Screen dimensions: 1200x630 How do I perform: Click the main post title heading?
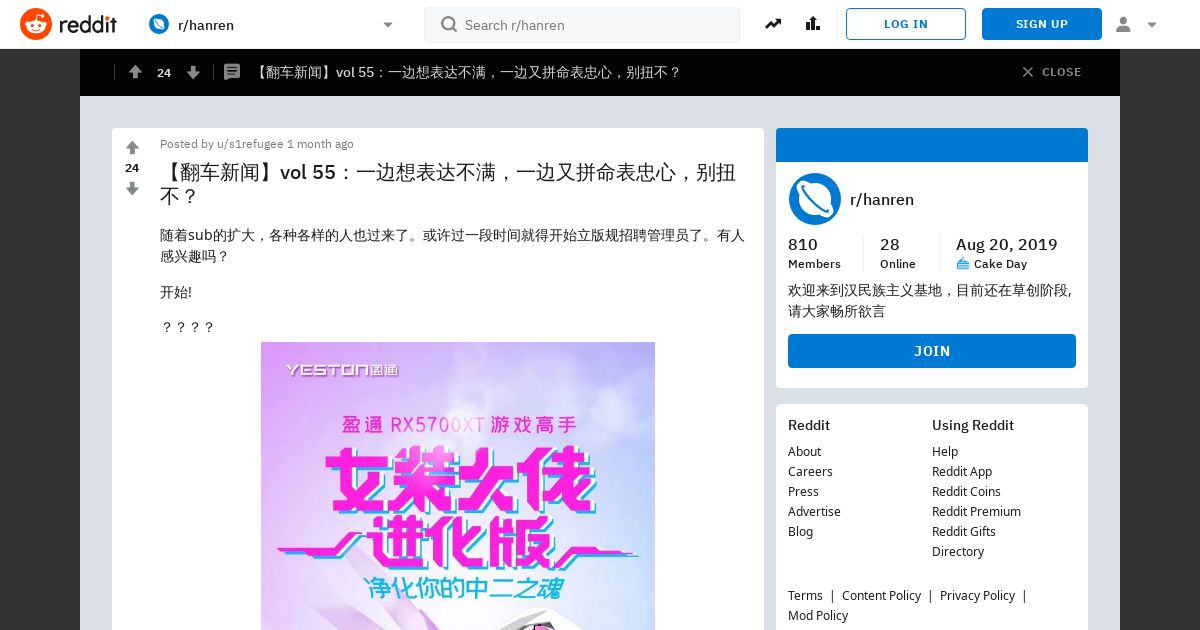(448, 184)
